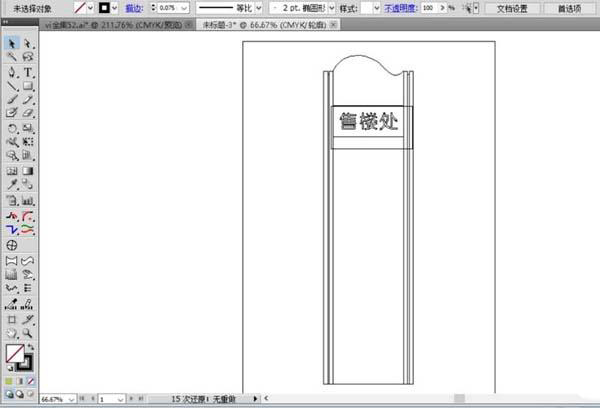Choose Draw Normal mode

(9, 393)
